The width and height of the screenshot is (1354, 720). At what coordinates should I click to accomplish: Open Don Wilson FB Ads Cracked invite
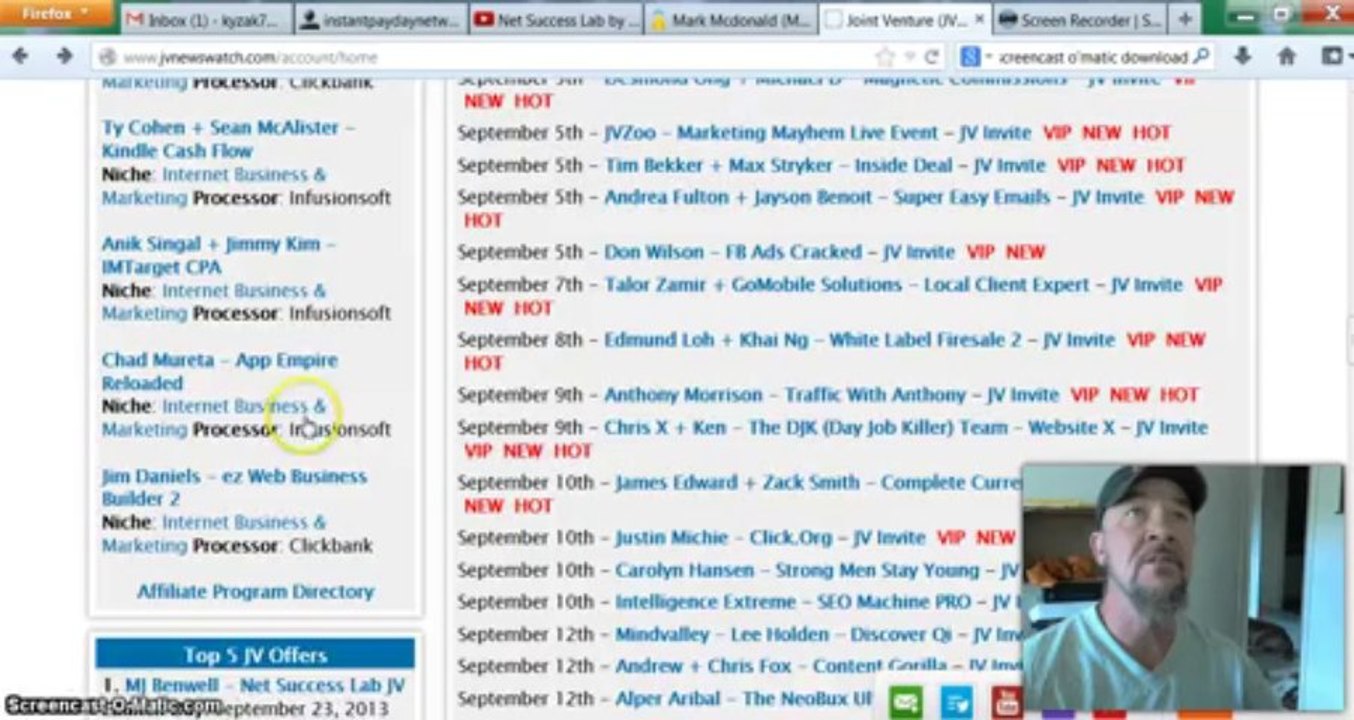coord(779,252)
